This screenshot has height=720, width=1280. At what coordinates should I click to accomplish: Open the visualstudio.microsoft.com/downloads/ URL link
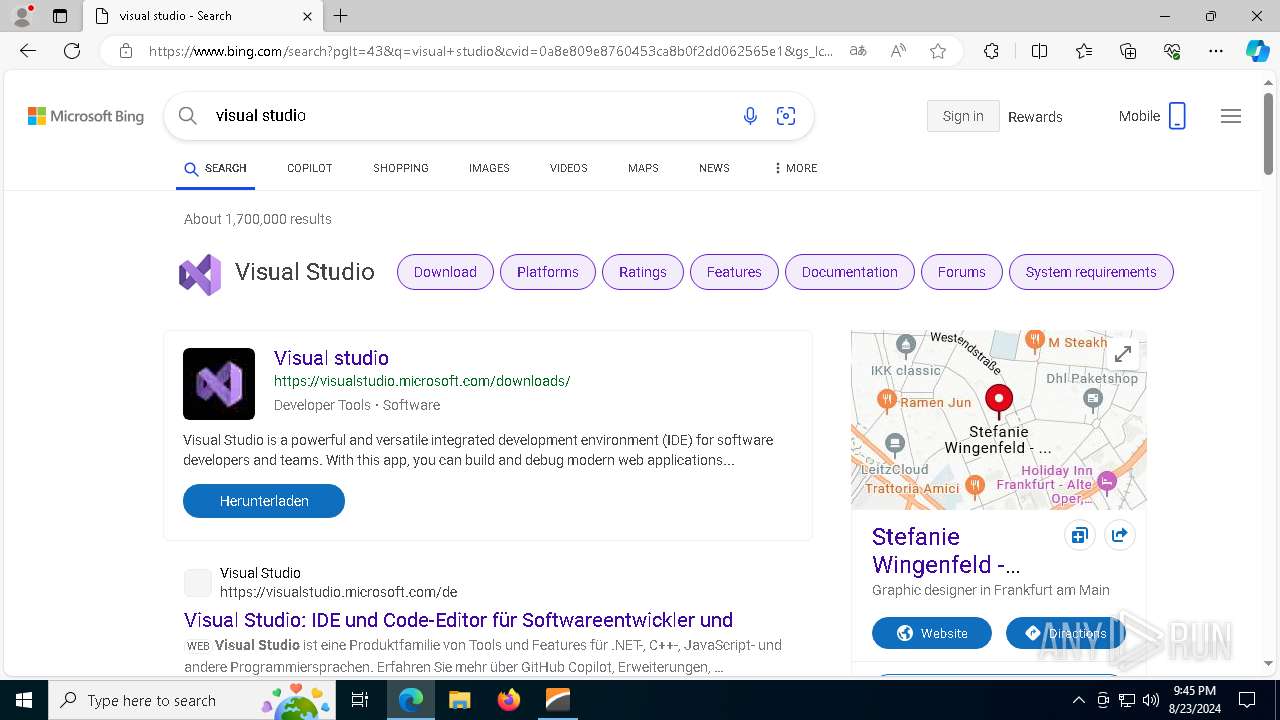pos(422,381)
